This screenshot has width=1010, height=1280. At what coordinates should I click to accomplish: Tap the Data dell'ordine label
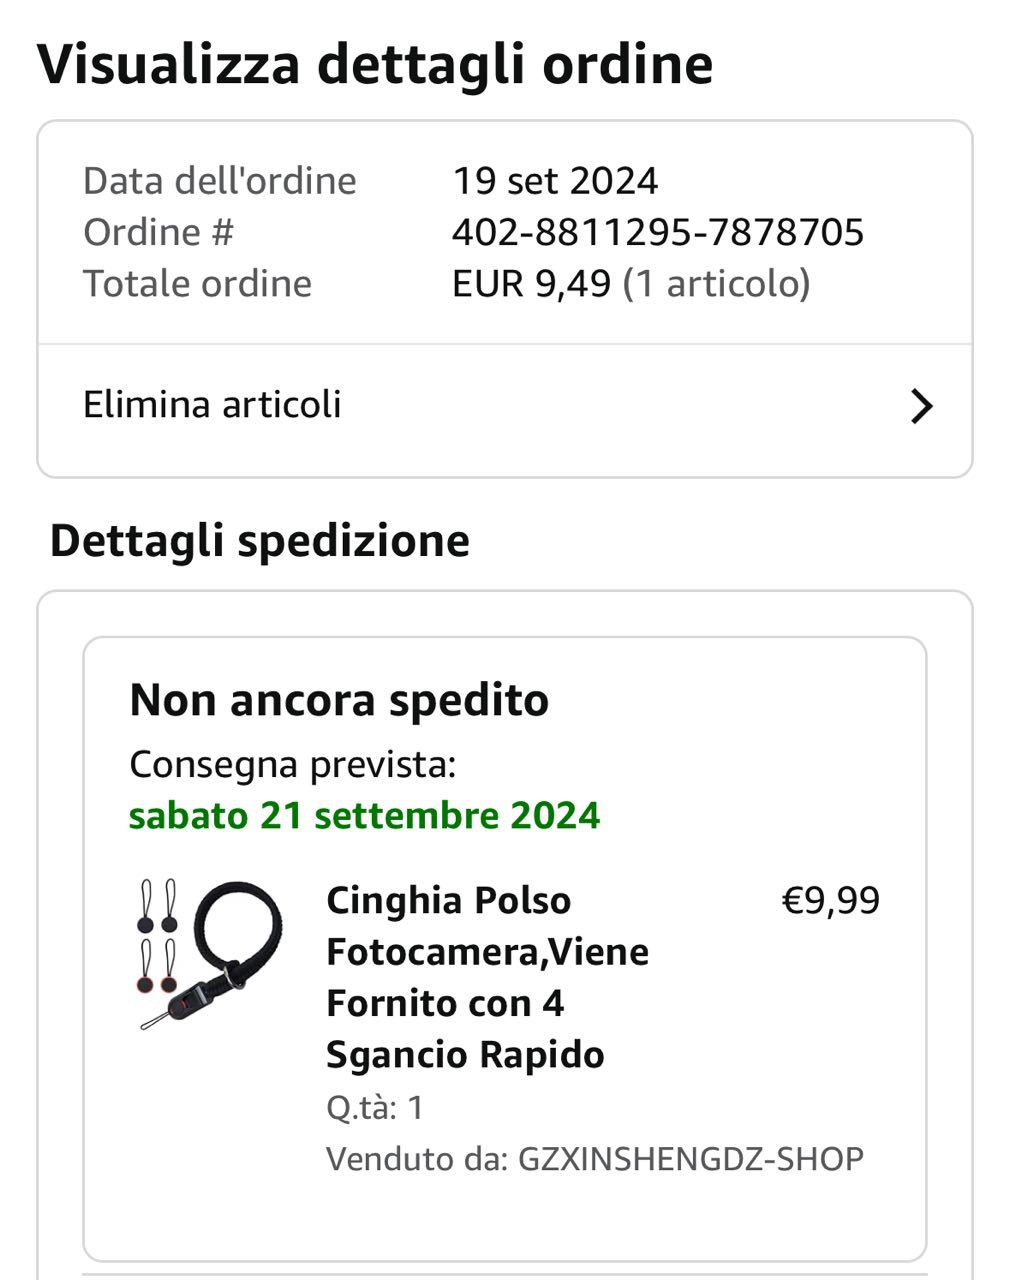[219, 181]
